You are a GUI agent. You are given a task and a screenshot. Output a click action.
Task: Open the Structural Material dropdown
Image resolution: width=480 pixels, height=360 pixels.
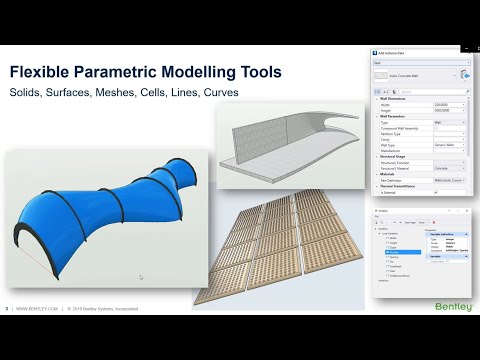coord(463,168)
